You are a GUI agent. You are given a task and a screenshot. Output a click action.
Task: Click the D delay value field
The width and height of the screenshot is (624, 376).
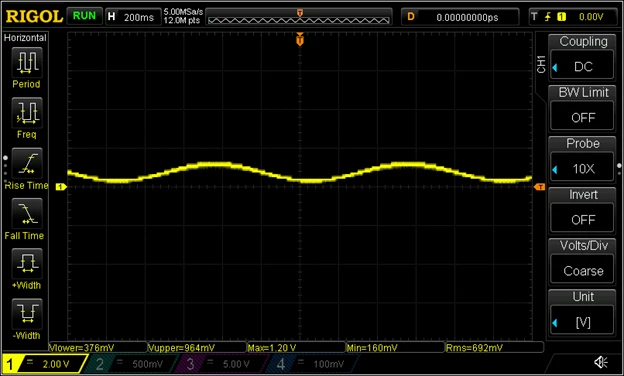[x=460, y=17]
